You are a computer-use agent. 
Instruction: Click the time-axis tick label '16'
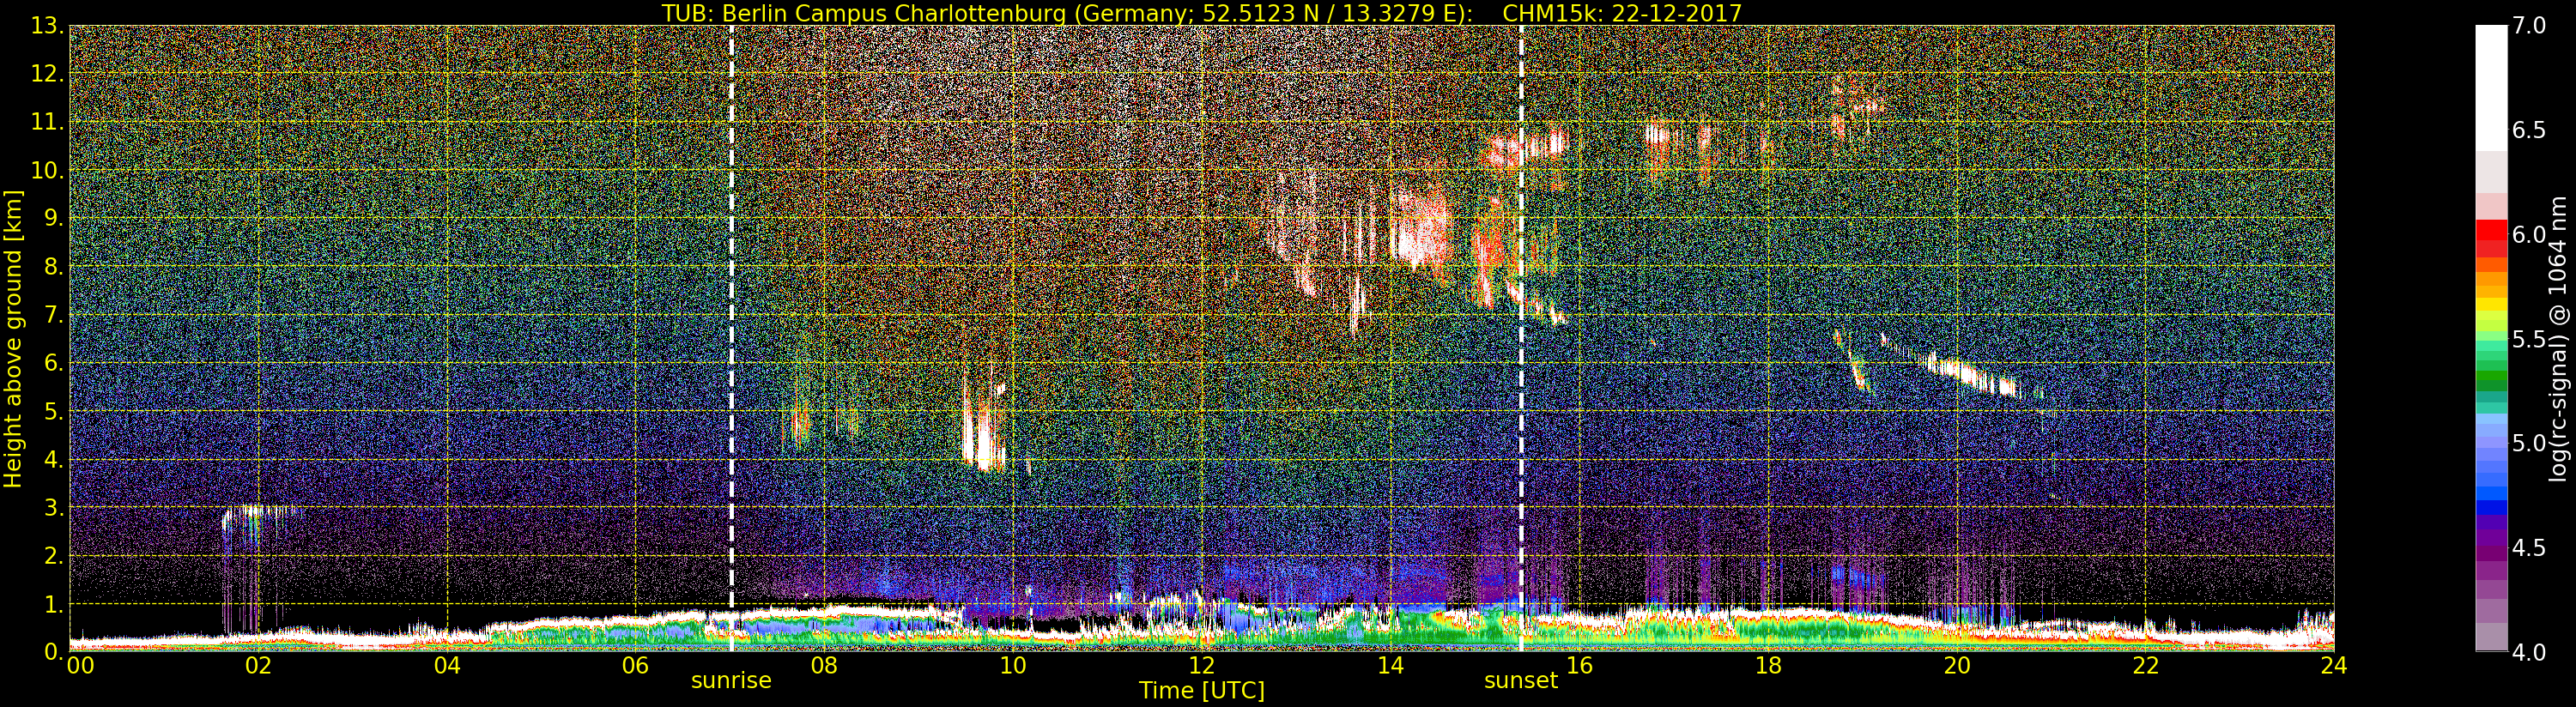click(1579, 665)
